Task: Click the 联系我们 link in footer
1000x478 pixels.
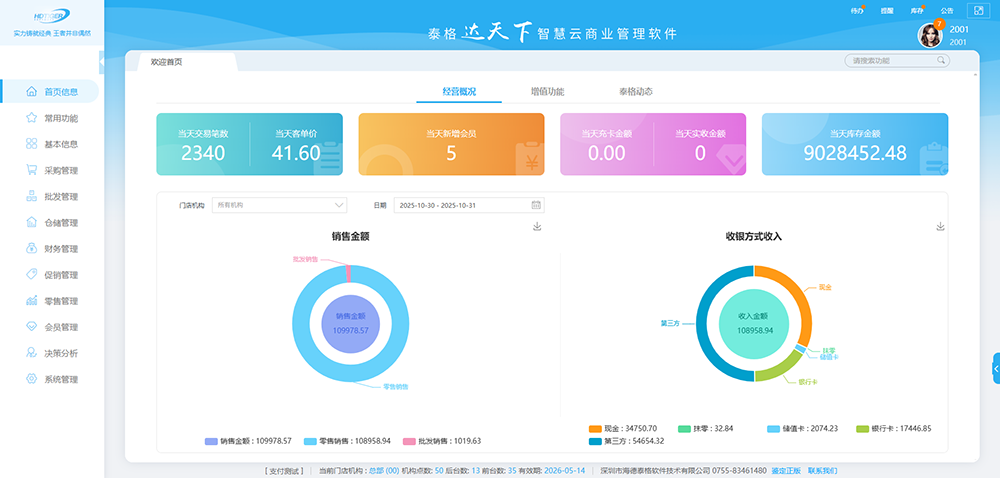Action: [x=822, y=470]
